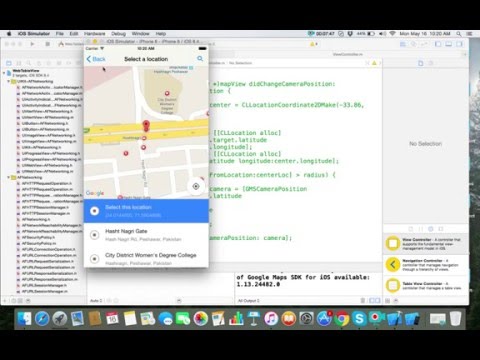
Task: Open the Project navigator folder icon
Action: point(9,63)
